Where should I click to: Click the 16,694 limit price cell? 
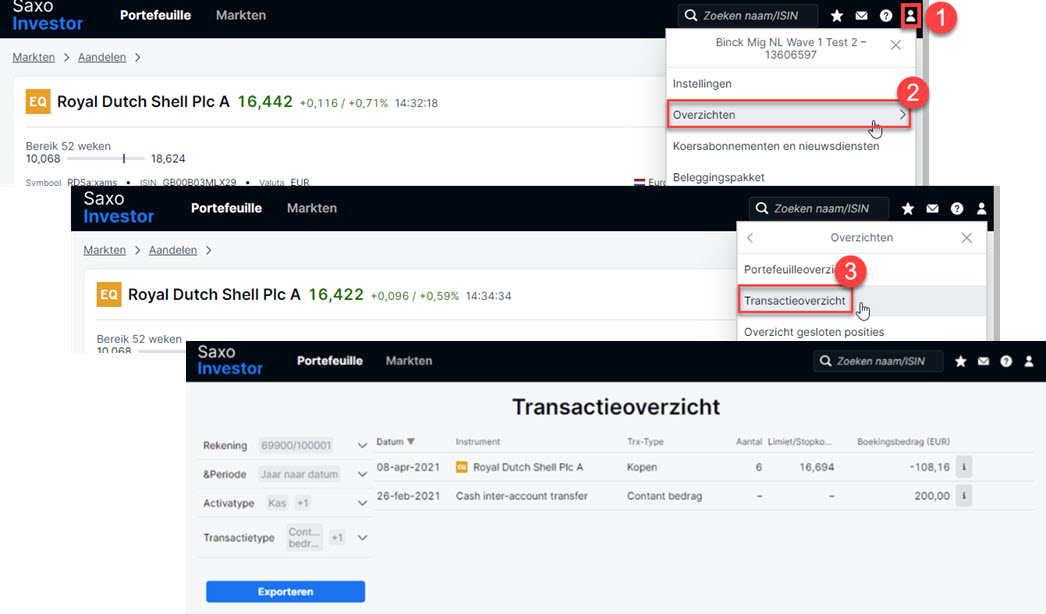point(817,467)
